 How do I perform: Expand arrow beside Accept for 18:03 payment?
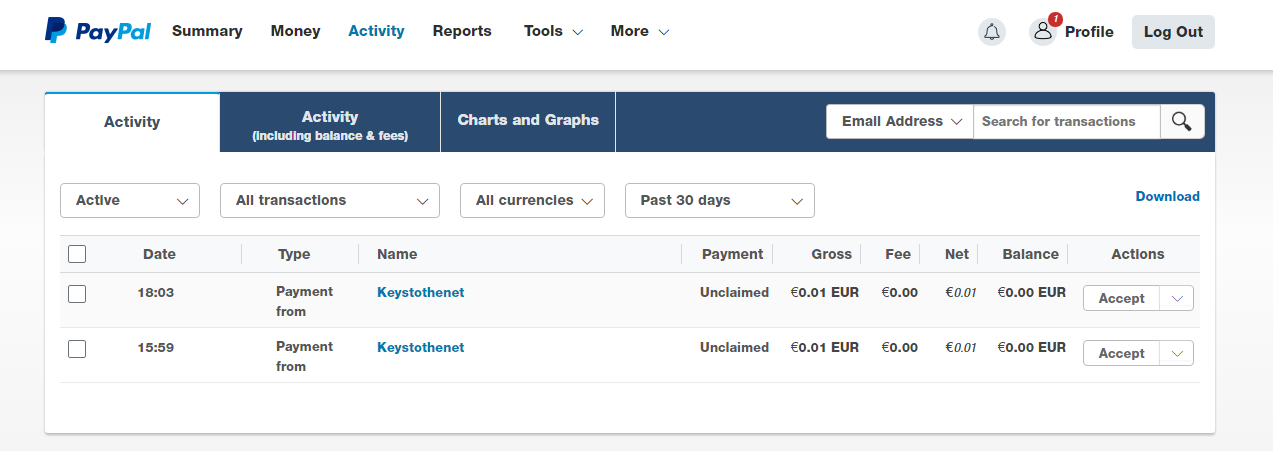click(1176, 298)
